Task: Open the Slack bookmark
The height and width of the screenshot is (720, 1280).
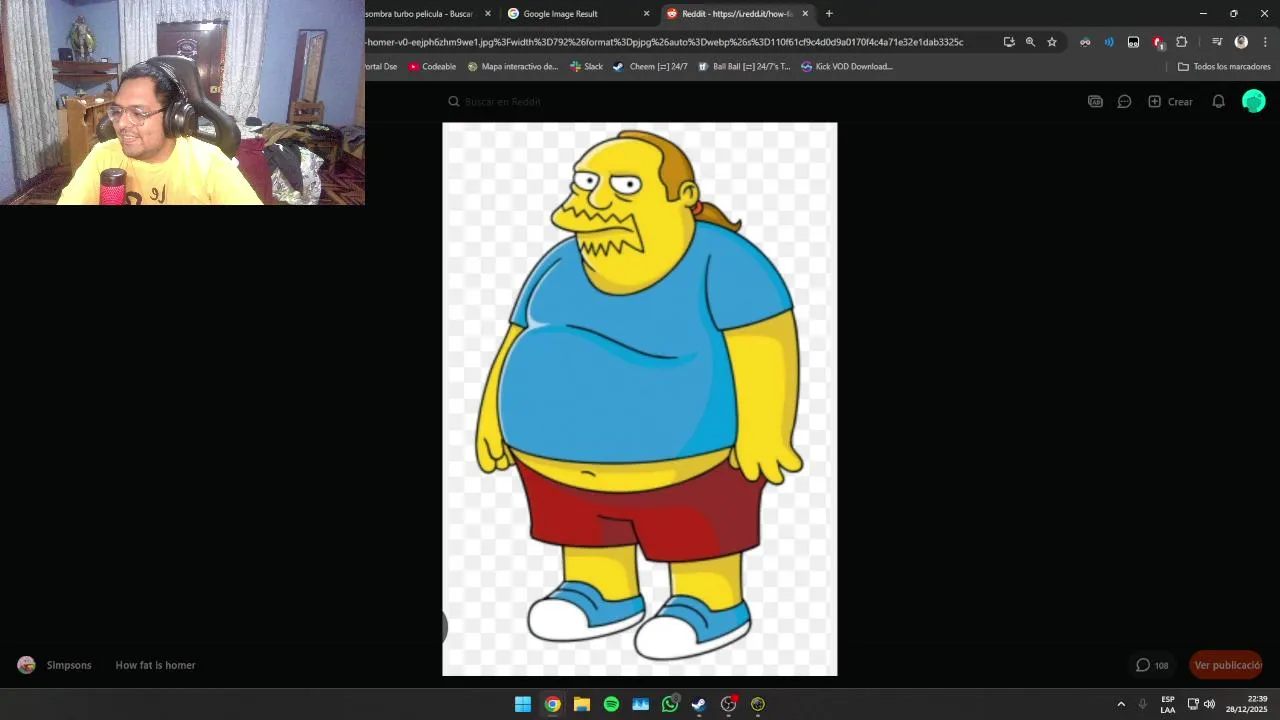Action: (x=586, y=67)
